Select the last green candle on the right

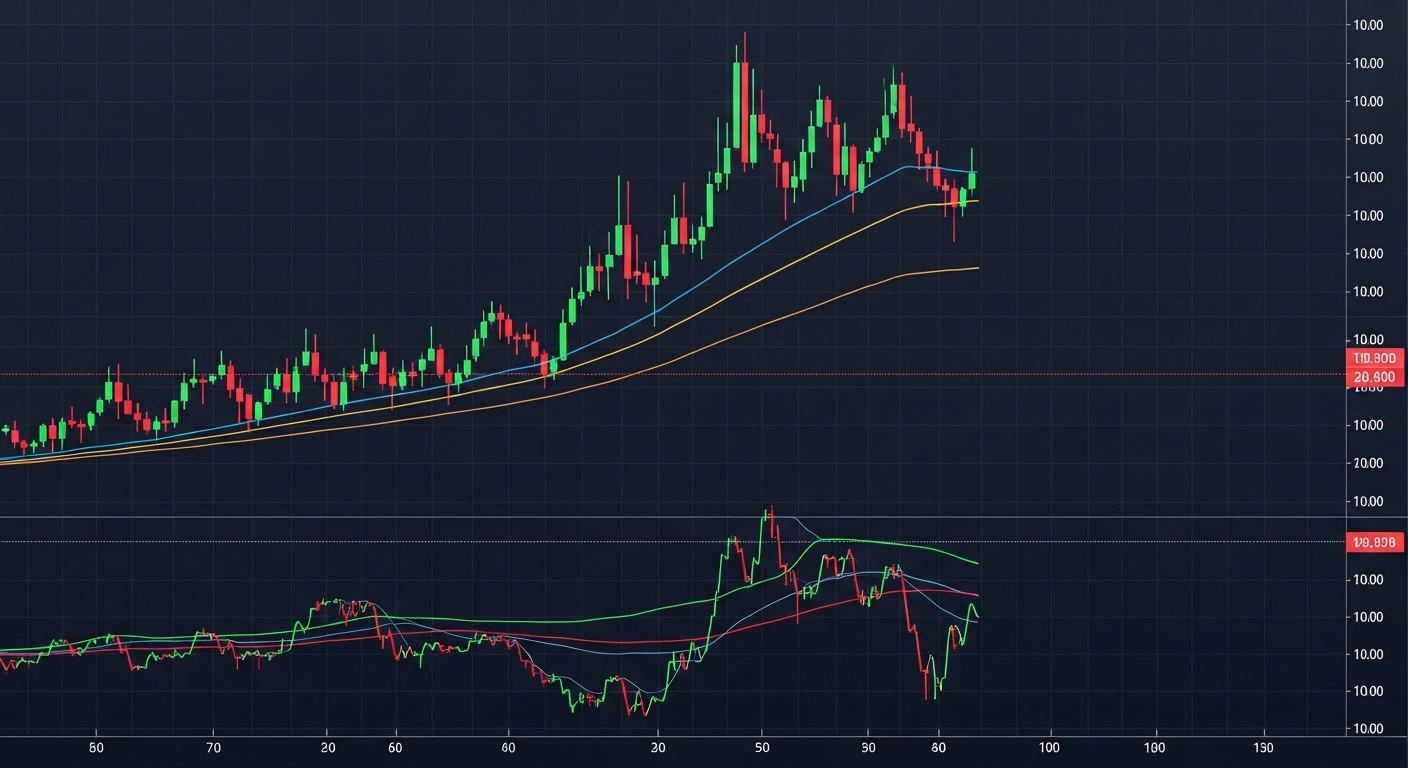coord(971,180)
